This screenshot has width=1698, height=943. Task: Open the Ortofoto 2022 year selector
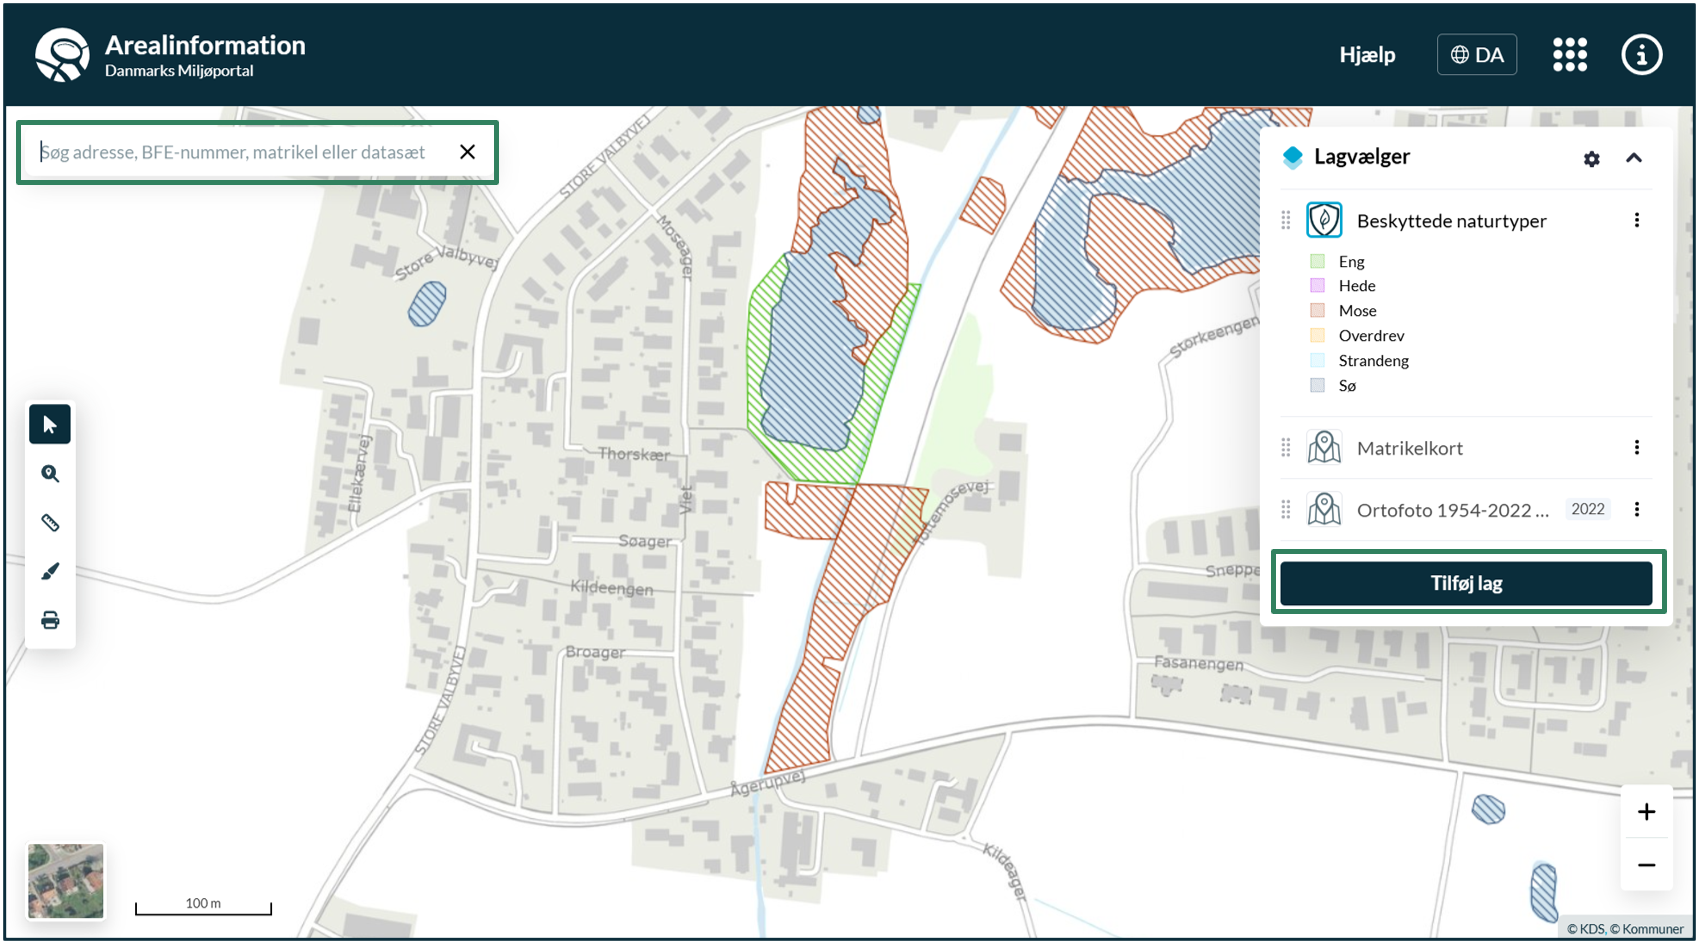[x=1587, y=509]
